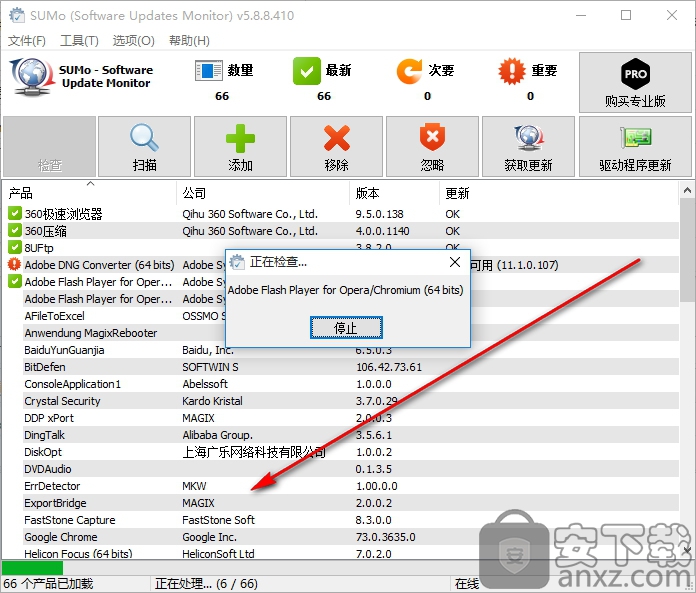696x593 pixels.
Task: Click the Alibaba Group. company cell
Action: [x=218, y=435]
